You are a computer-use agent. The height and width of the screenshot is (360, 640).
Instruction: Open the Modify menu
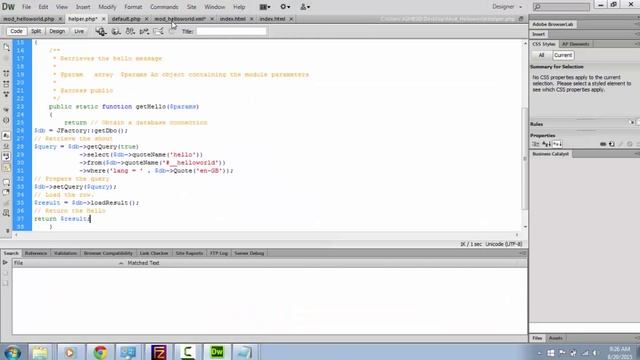[107, 7]
